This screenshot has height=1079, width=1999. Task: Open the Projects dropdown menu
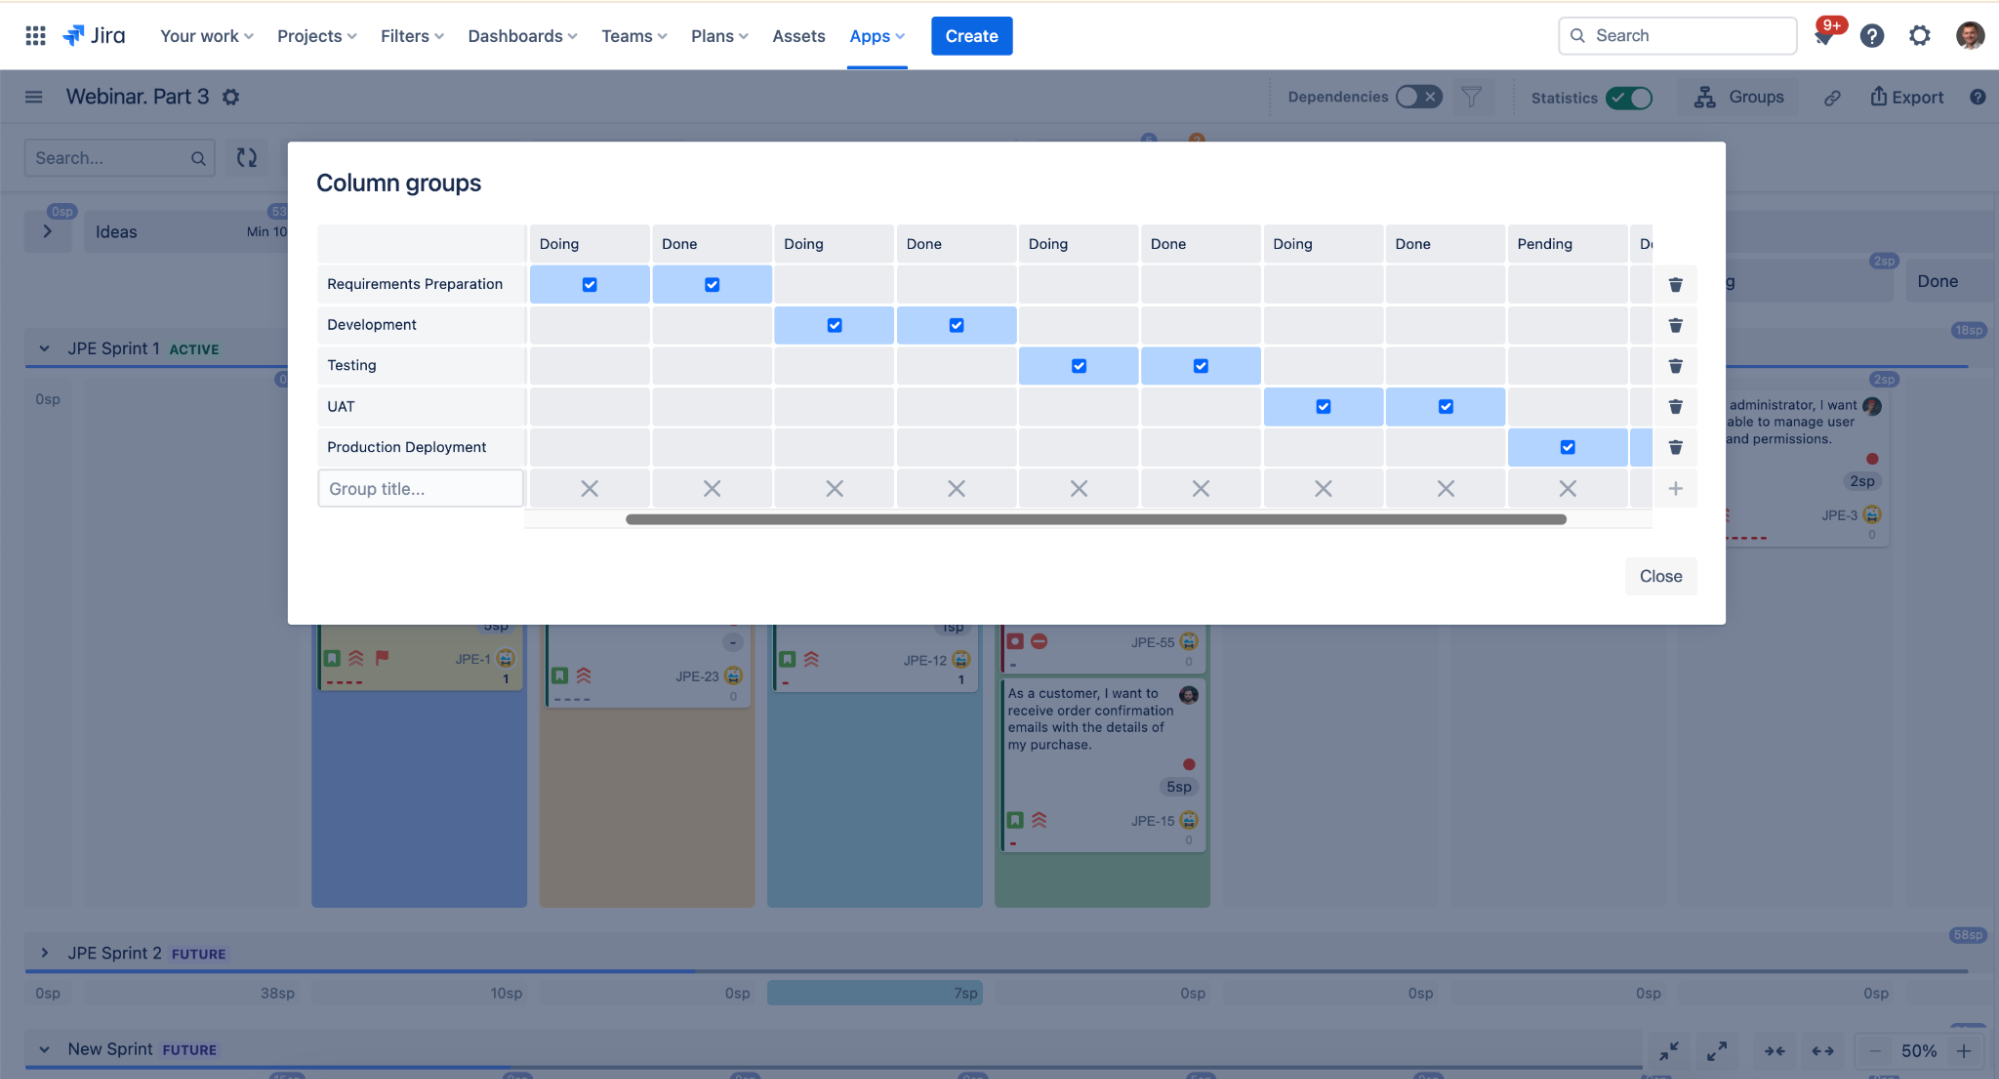pos(316,36)
